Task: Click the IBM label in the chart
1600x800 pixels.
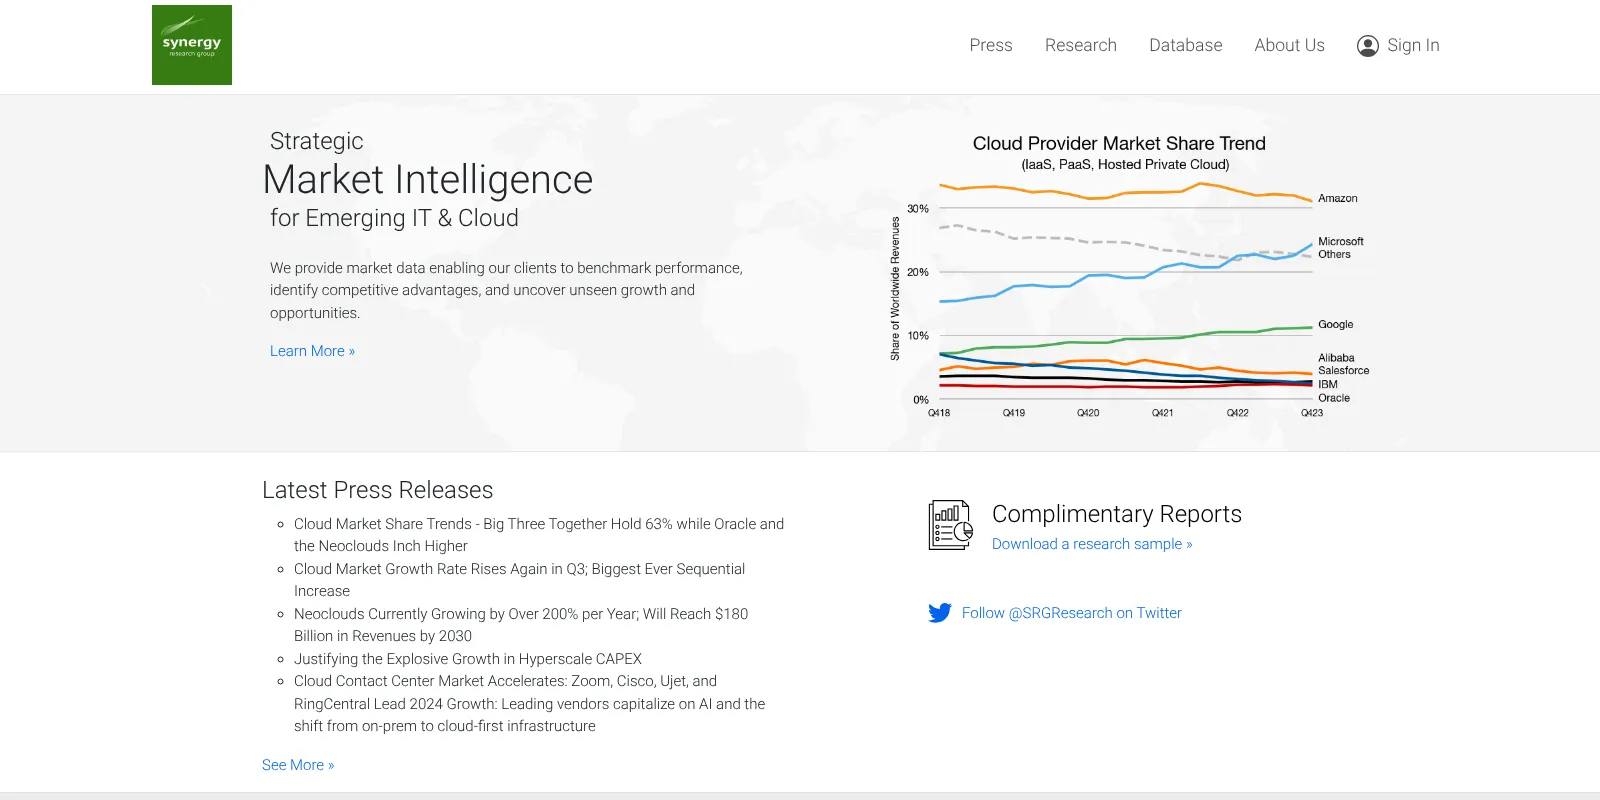Action: (1328, 384)
